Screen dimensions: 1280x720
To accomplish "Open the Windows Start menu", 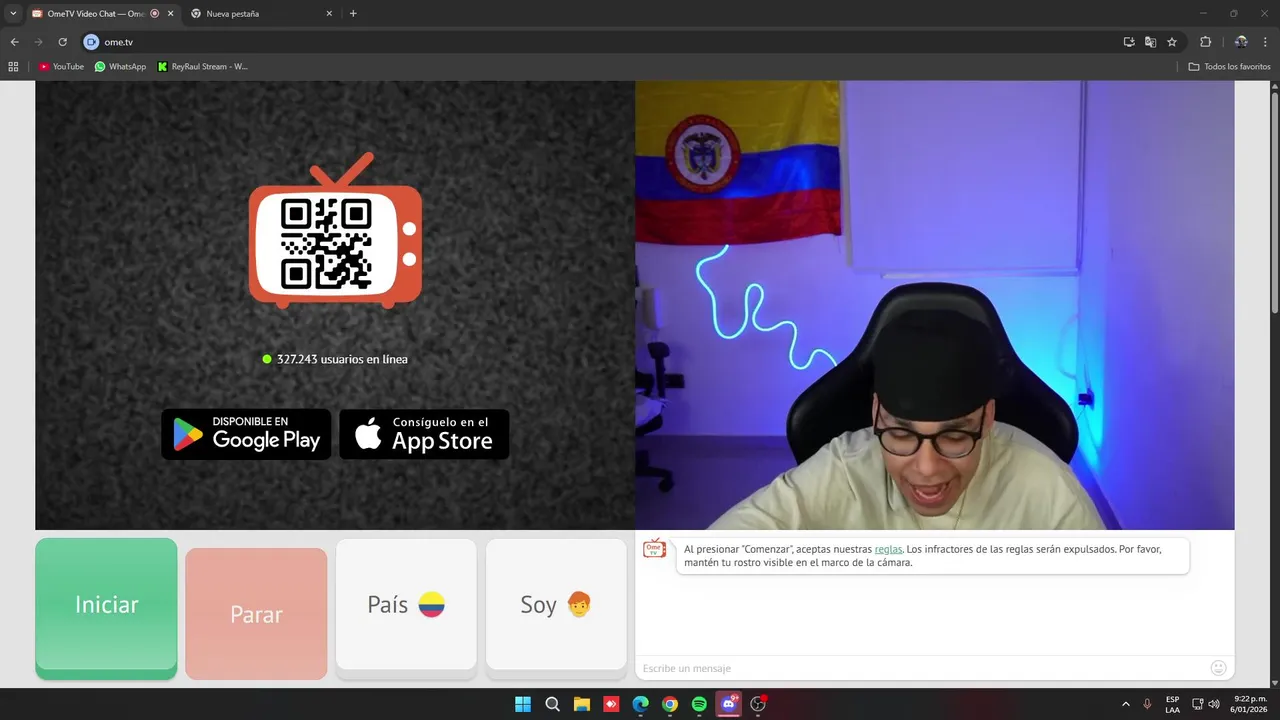I will click(x=523, y=704).
